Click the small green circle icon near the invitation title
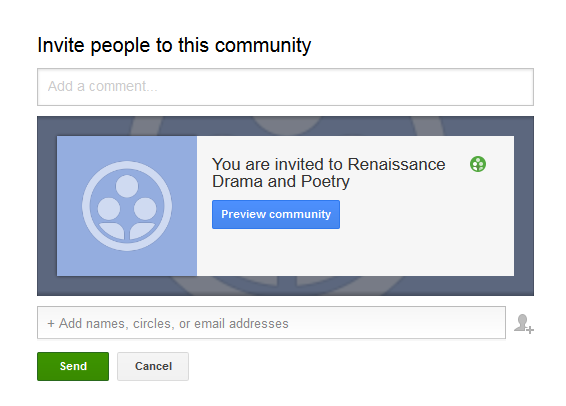Viewport: 566px width, 406px height. pos(478,164)
